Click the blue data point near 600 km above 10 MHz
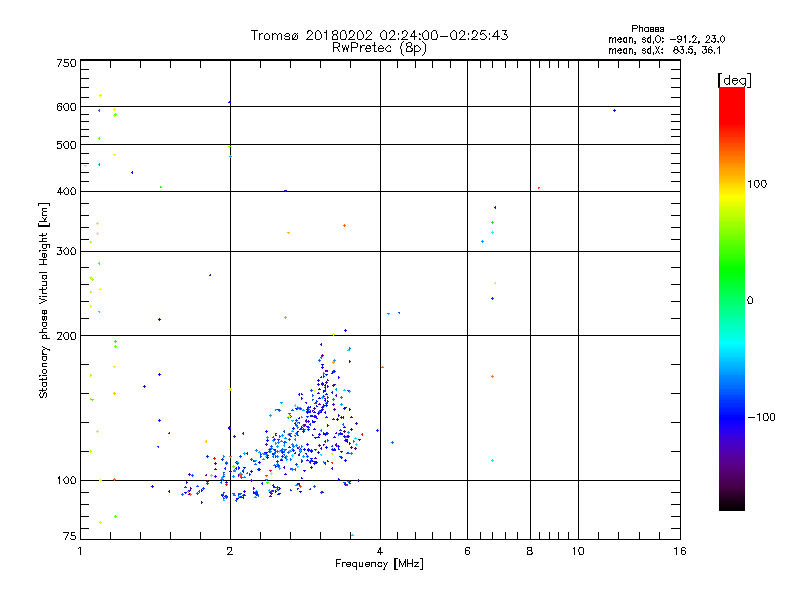The width and height of the screenshot is (800, 600). click(614, 110)
